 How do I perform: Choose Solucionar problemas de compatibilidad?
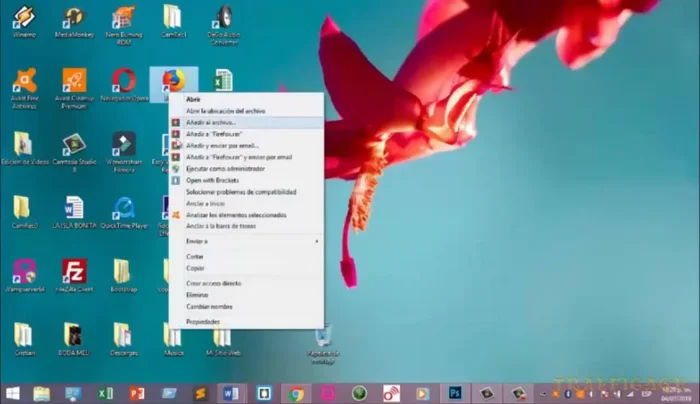(246, 192)
